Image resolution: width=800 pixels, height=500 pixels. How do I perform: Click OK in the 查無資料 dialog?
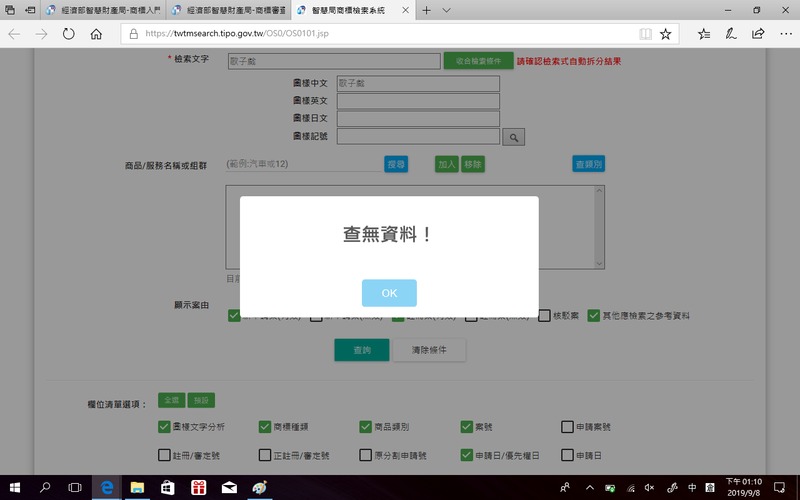(x=389, y=293)
